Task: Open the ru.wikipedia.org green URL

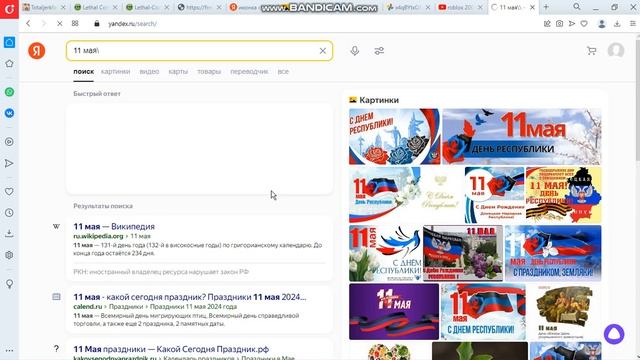Action: pos(98,236)
